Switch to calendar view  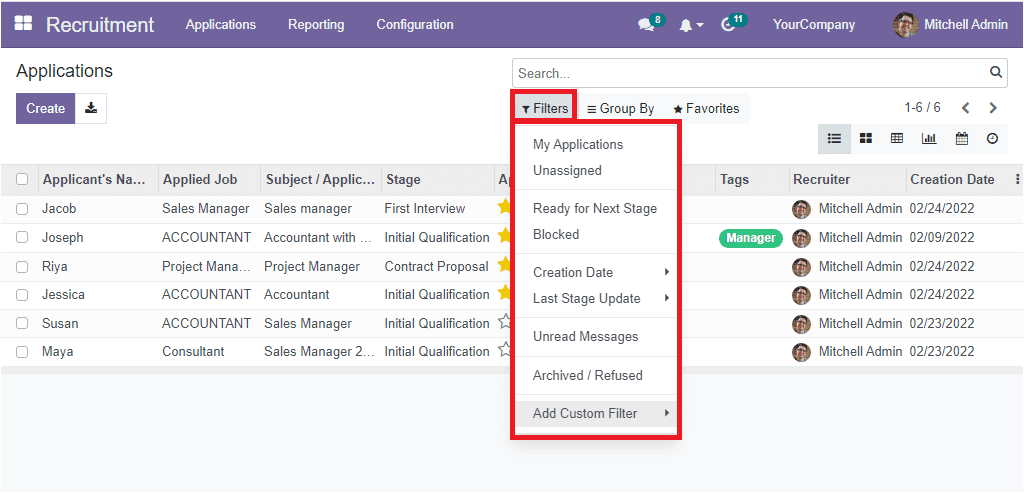pyautogui.click(x=961, y=139)
